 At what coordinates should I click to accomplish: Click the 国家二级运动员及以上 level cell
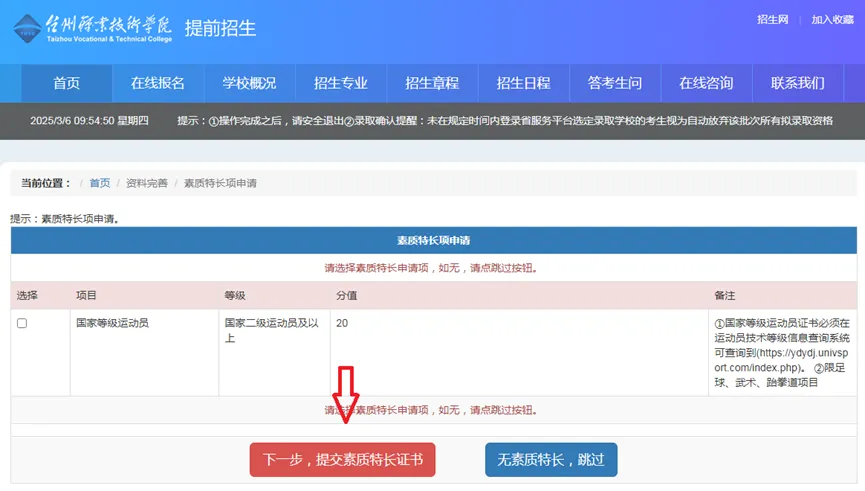click(x=272, y=331)
